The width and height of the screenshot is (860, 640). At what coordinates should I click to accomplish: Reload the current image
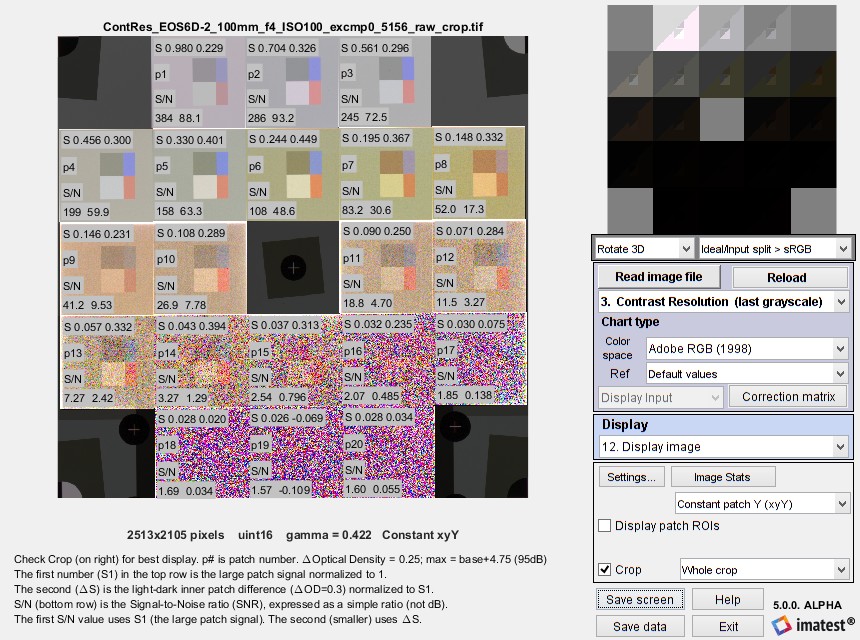(x=789, y=277)
